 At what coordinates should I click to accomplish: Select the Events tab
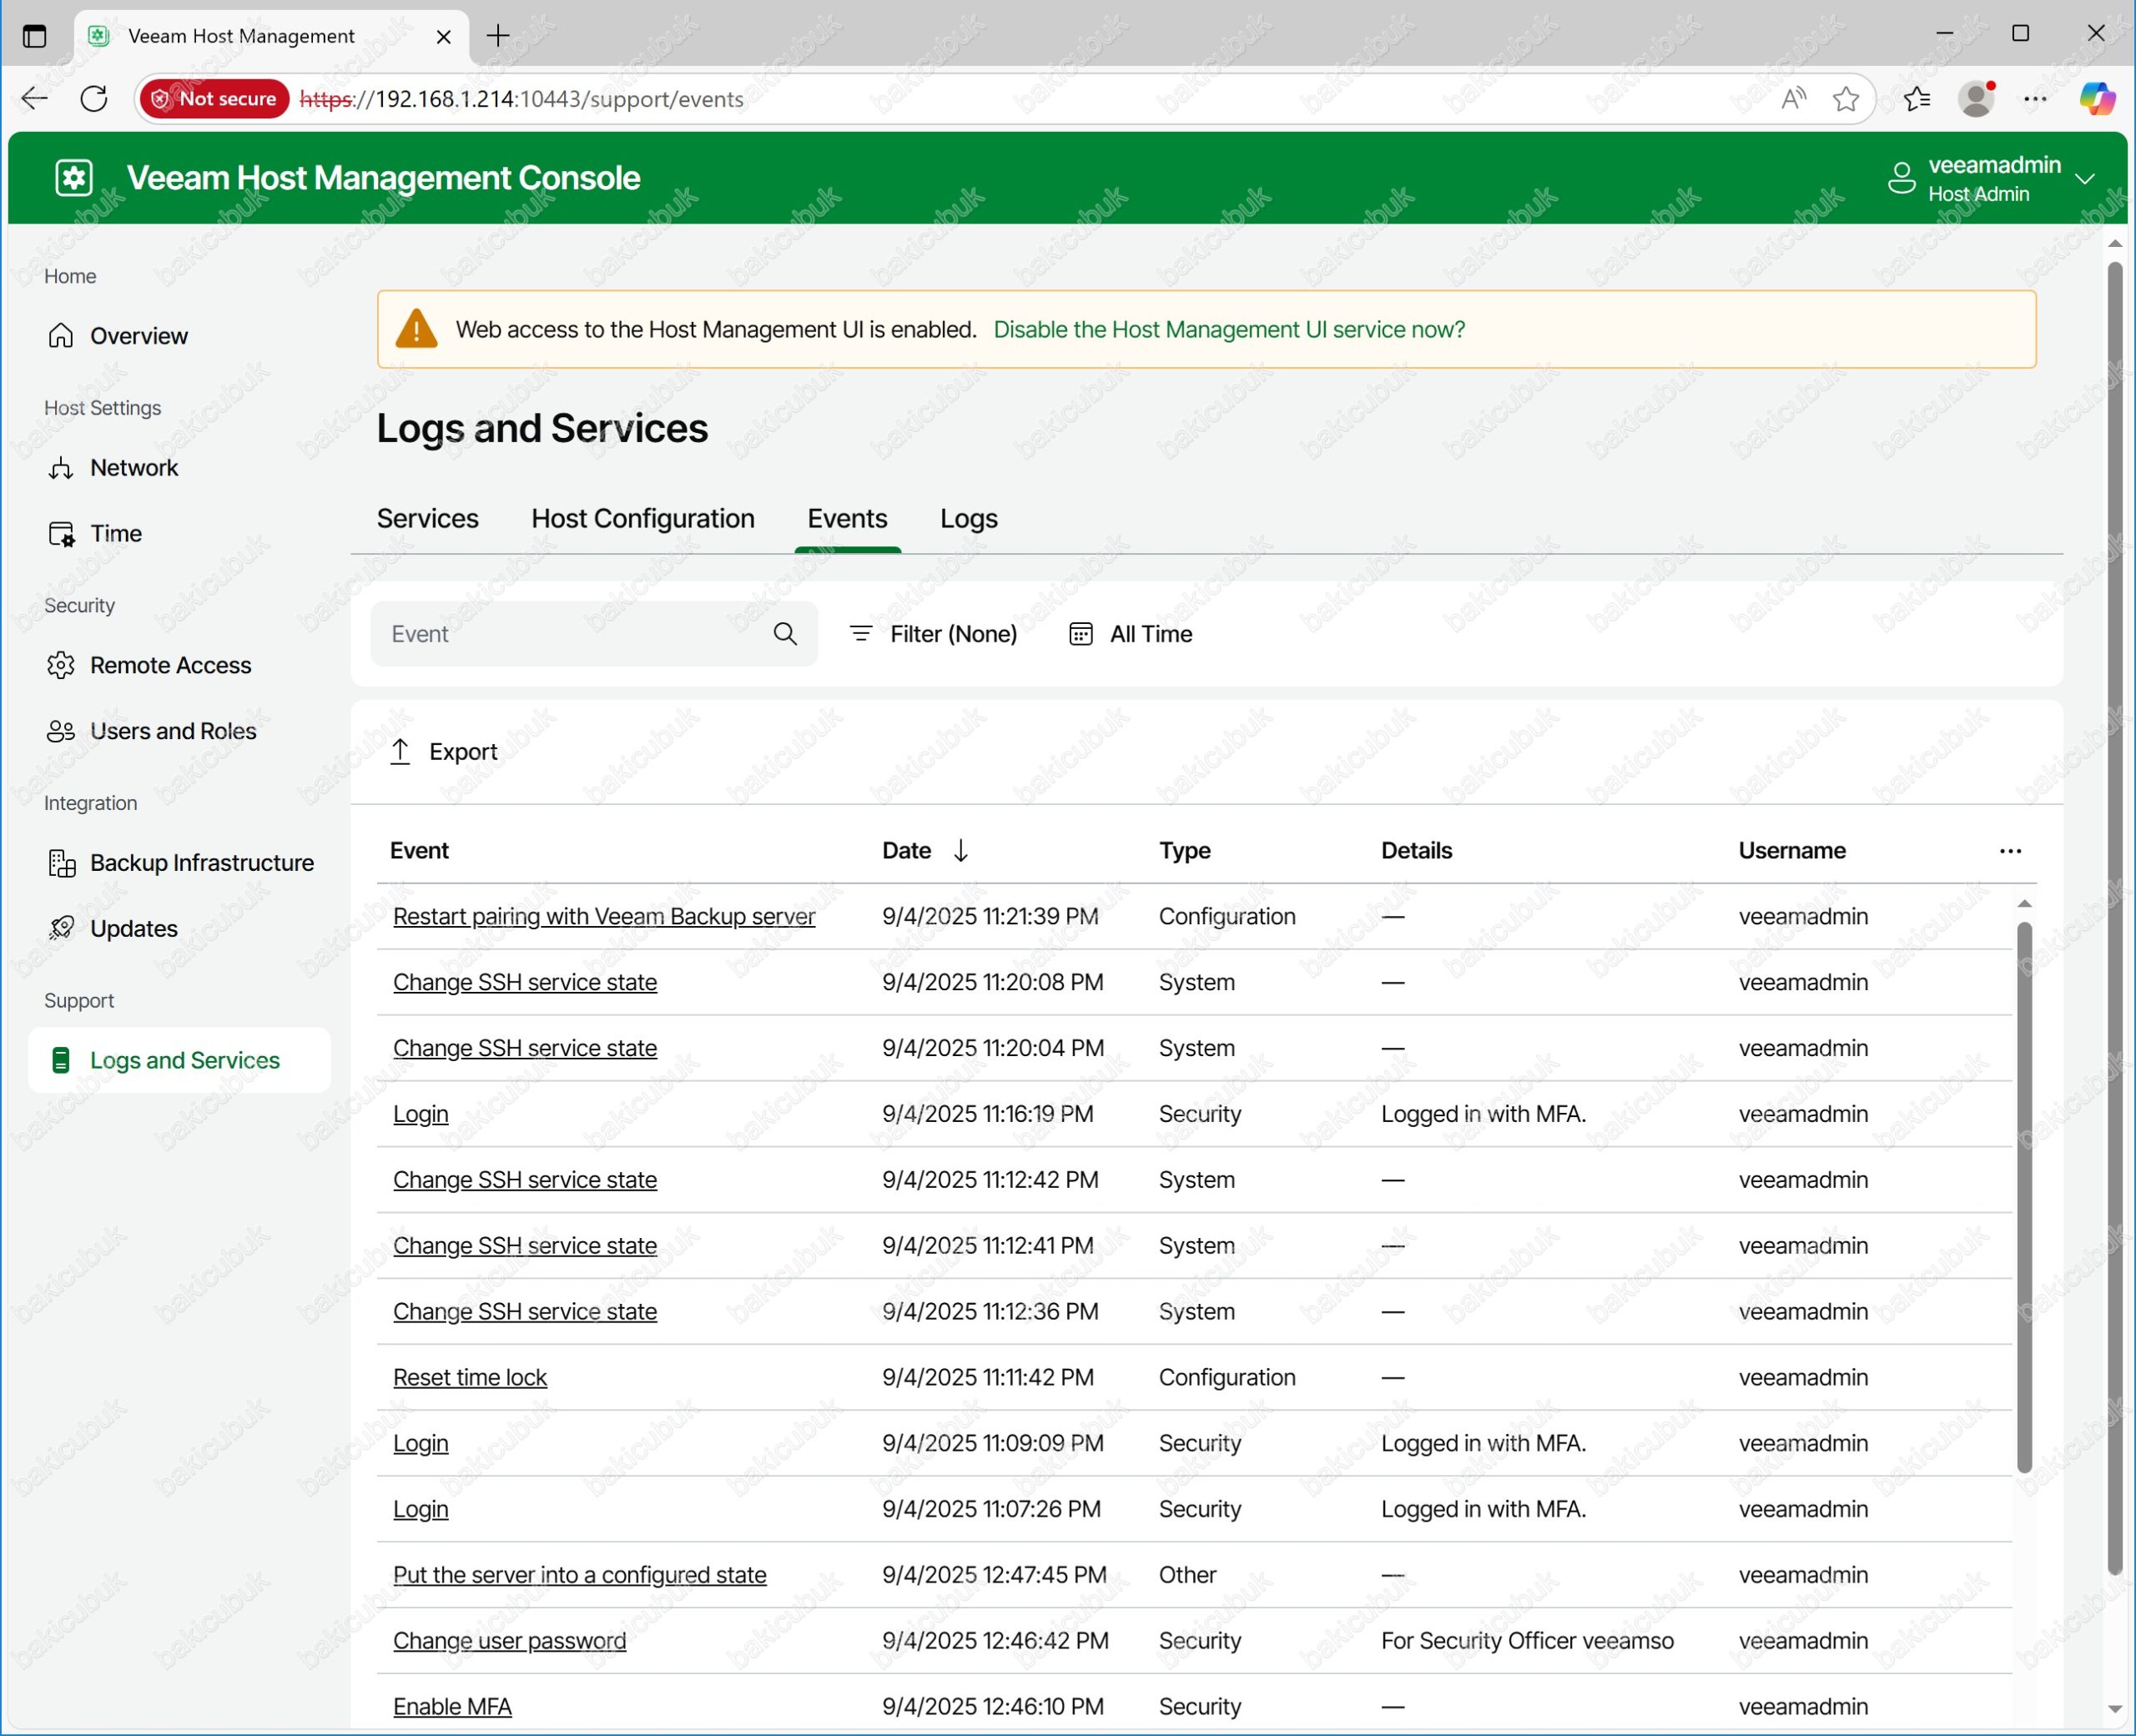(x=847, y=518)
